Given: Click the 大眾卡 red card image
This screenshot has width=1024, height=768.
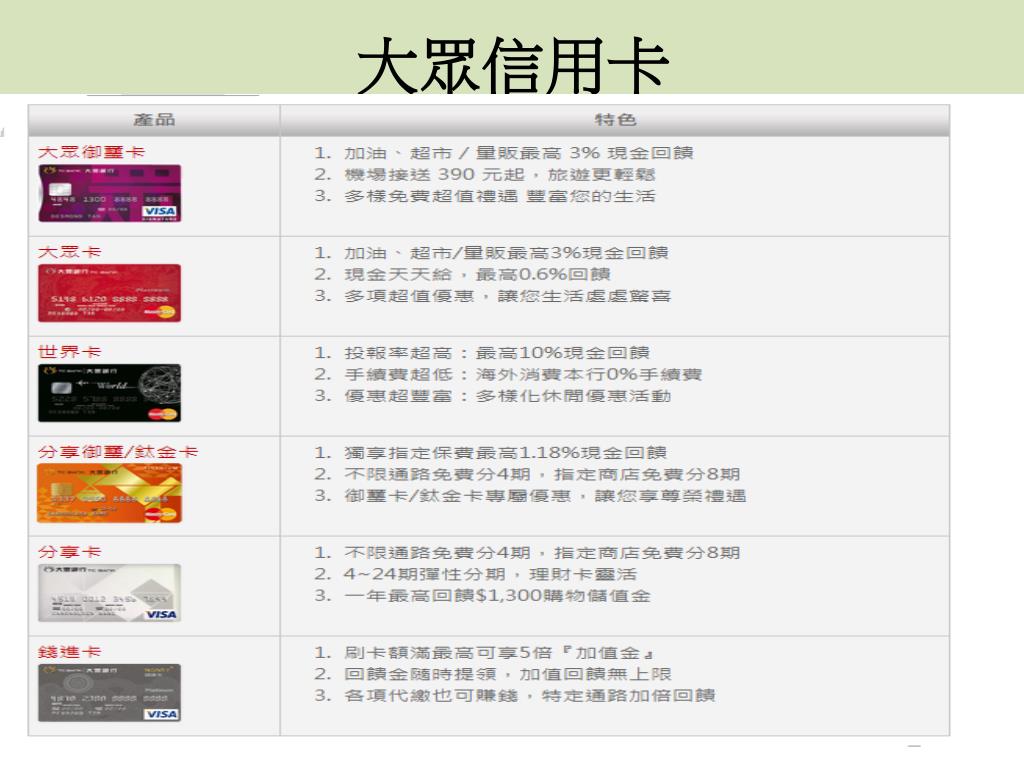Looking at the screenshot, I should (110, 293).
